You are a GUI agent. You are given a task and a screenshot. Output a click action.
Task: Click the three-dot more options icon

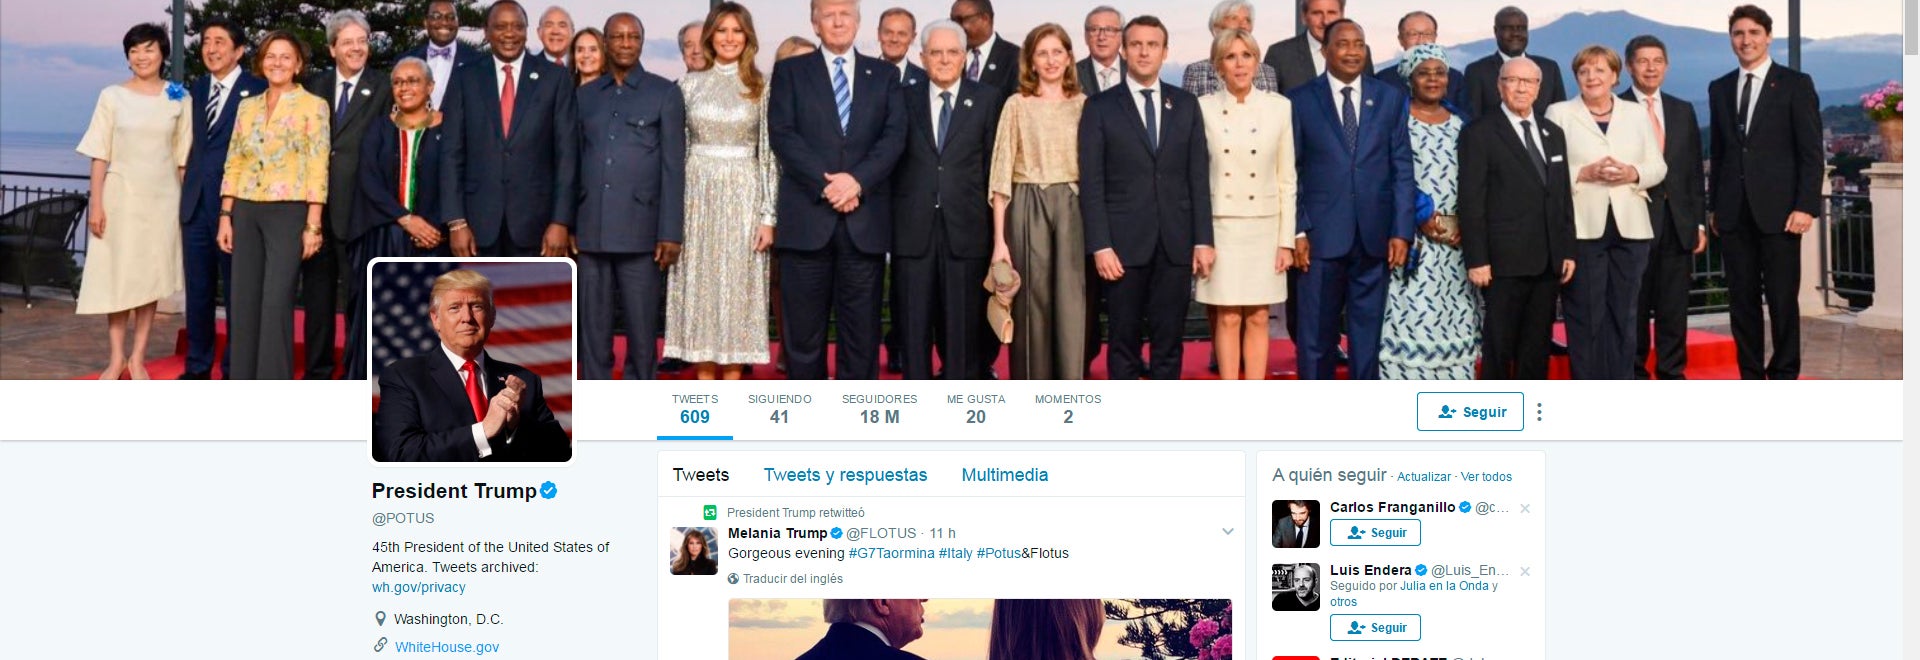click(1539, 412)
